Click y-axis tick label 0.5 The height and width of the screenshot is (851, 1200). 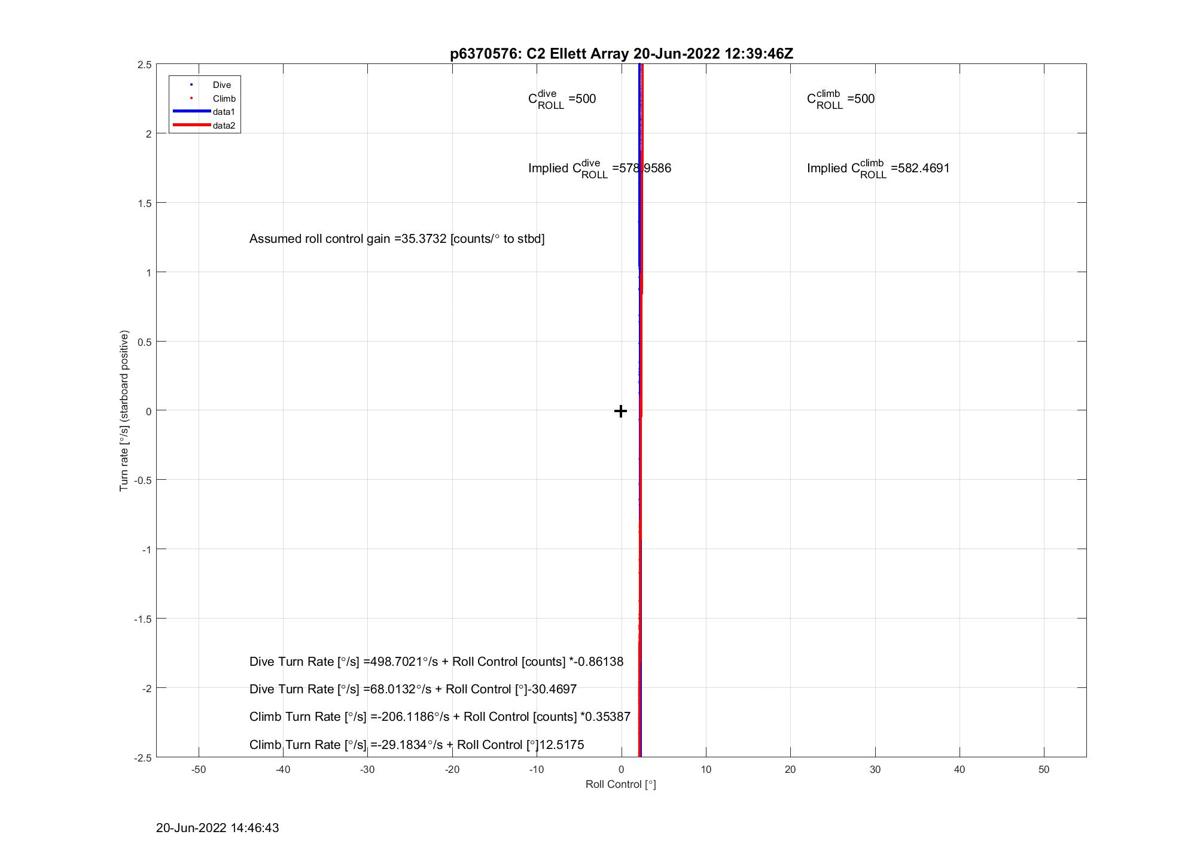coord(145,342)
